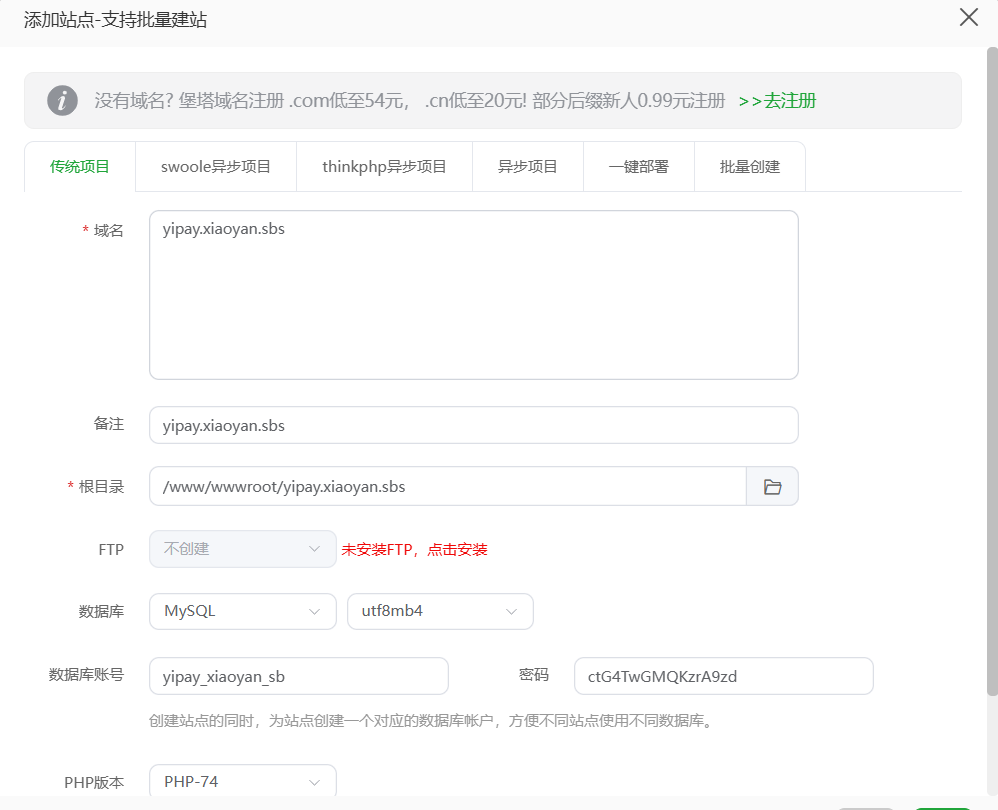Go to the 批量创建 tab
This screenshot has width=998, height=810.
[x=749, y=167]
